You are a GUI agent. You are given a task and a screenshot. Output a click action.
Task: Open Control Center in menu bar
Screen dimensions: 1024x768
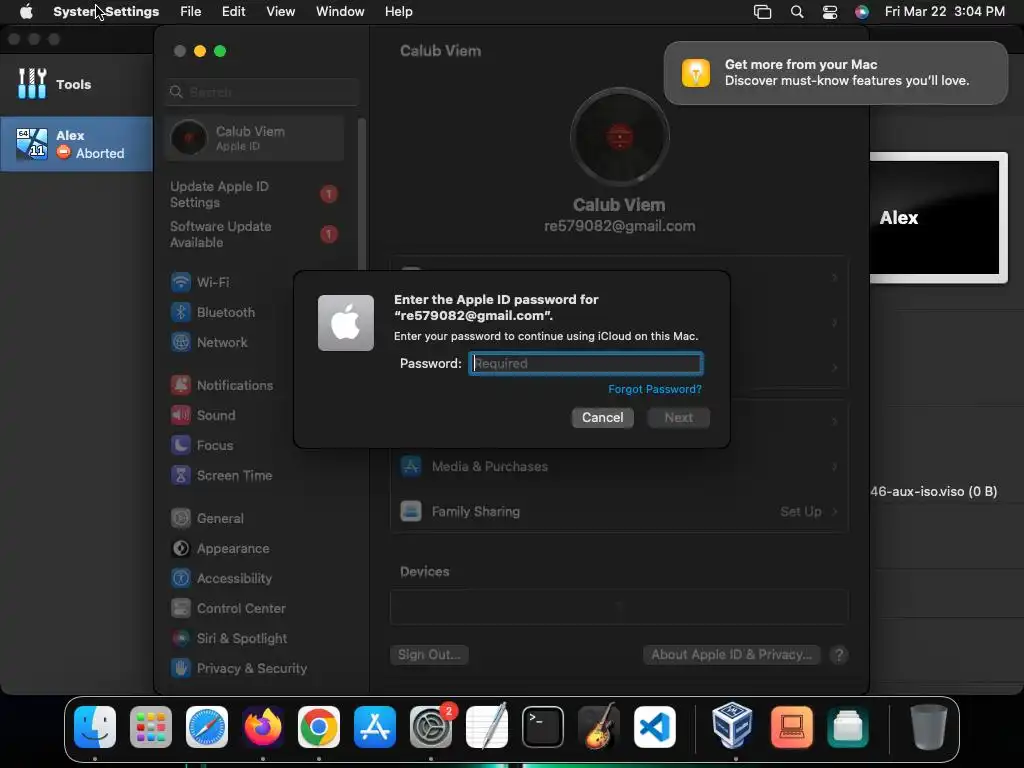click(x=830, y=11)
